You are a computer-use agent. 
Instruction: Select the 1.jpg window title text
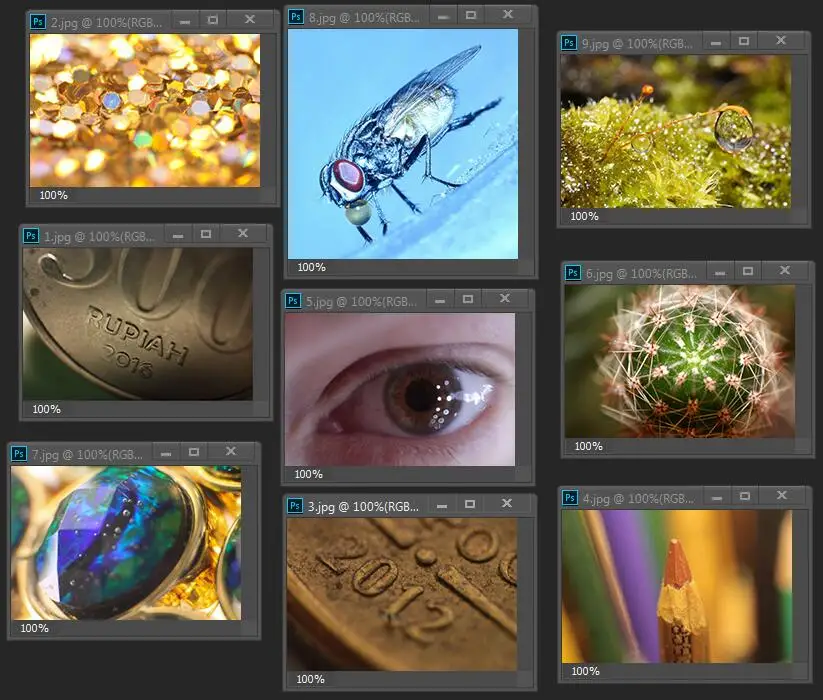click(x=99, y=237)
